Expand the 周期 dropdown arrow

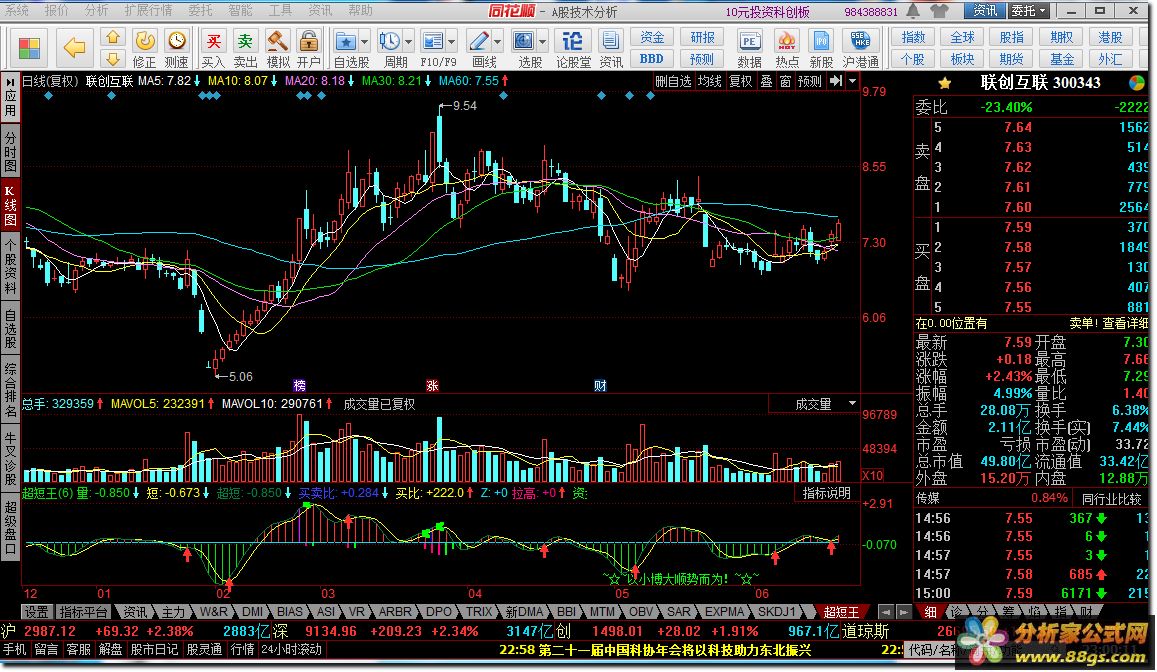point(408,42)
